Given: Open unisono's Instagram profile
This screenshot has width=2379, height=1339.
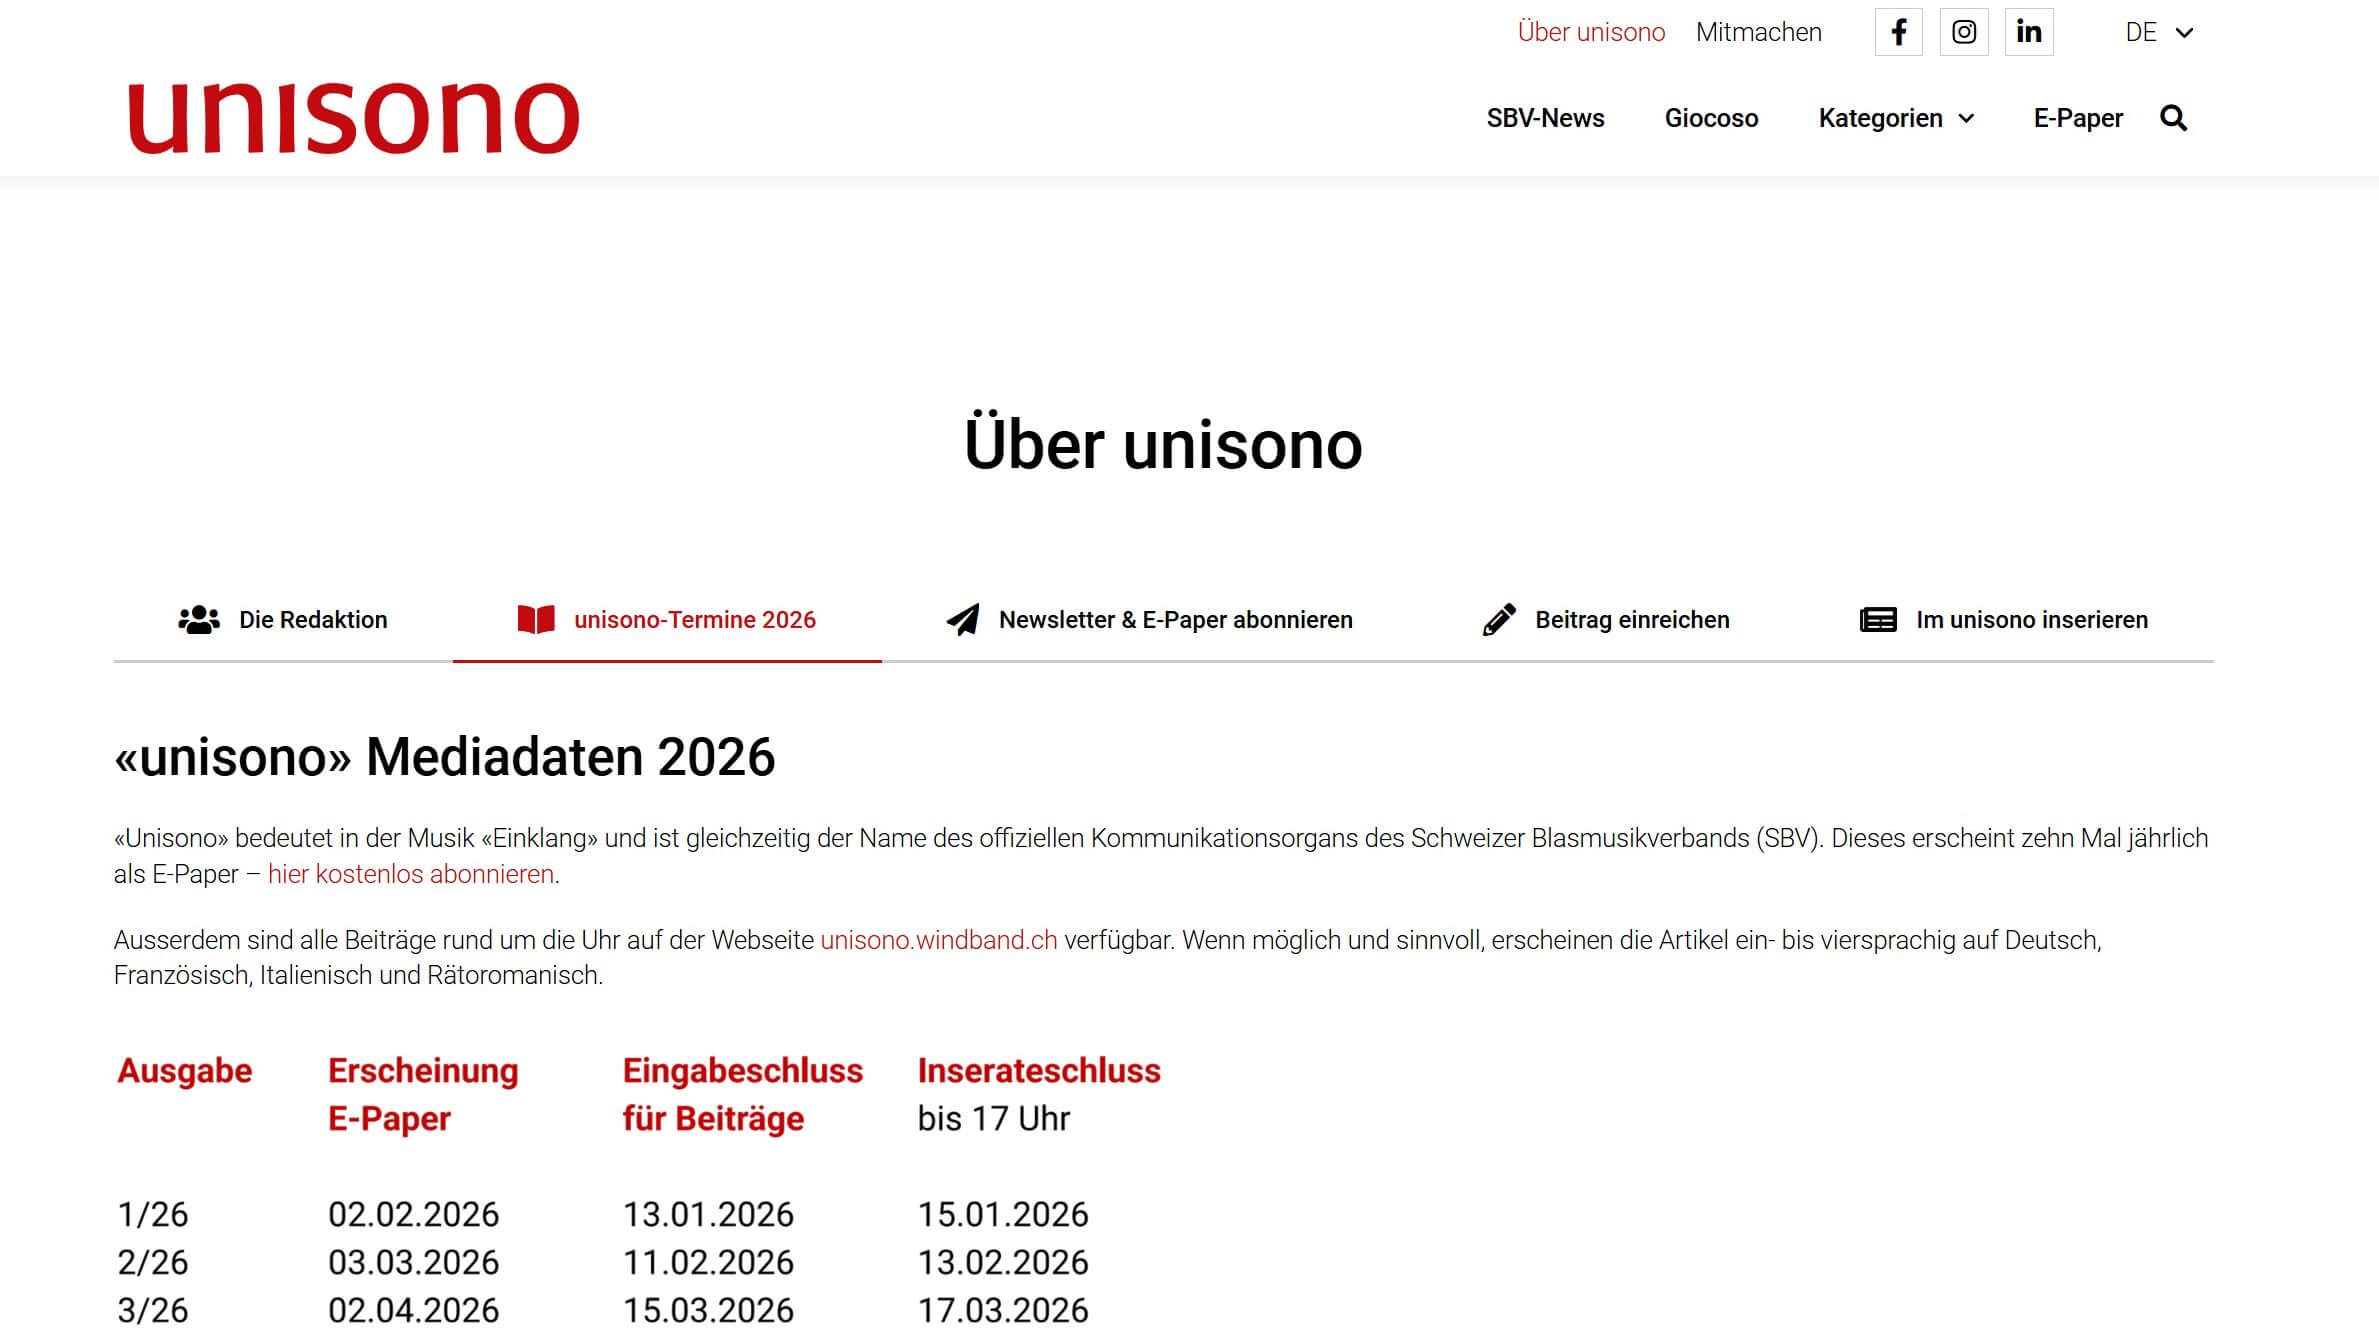Looking at the screenshot, I should pyautogui.click(x=1964, y=31).
